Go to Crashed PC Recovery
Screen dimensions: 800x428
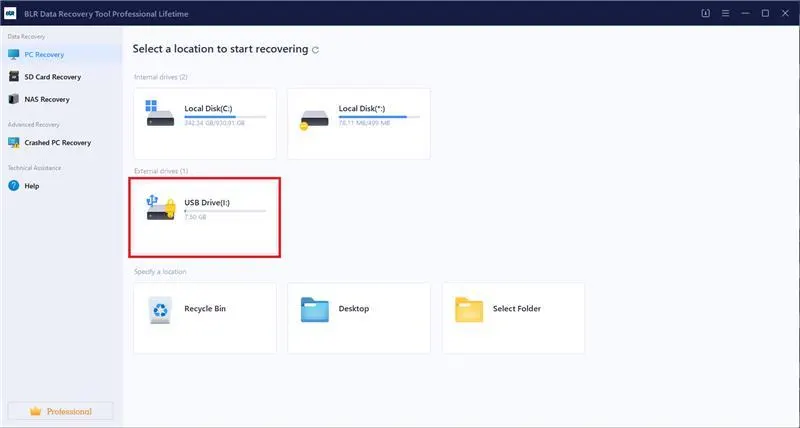coord(57,143)
